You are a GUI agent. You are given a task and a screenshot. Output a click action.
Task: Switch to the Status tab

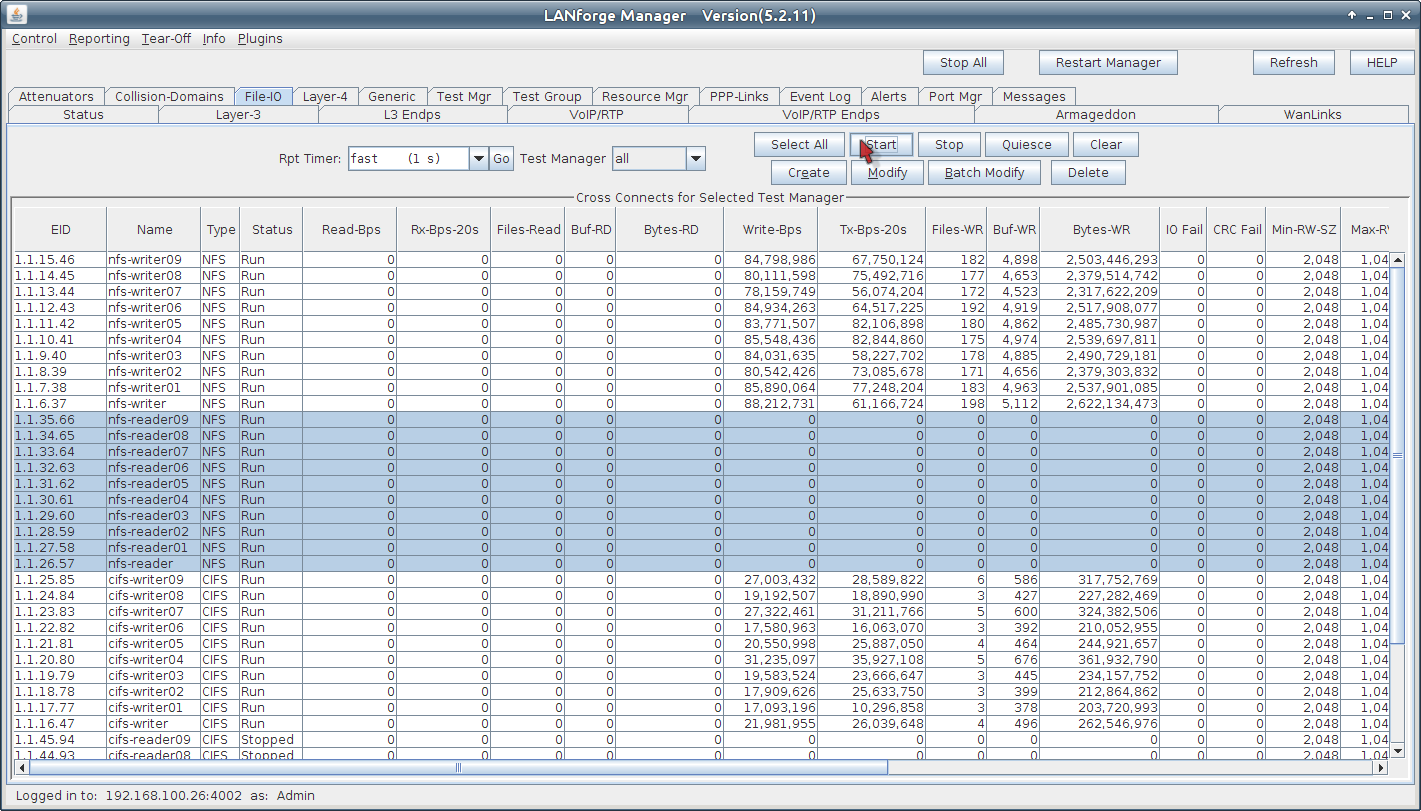(83, 114)
